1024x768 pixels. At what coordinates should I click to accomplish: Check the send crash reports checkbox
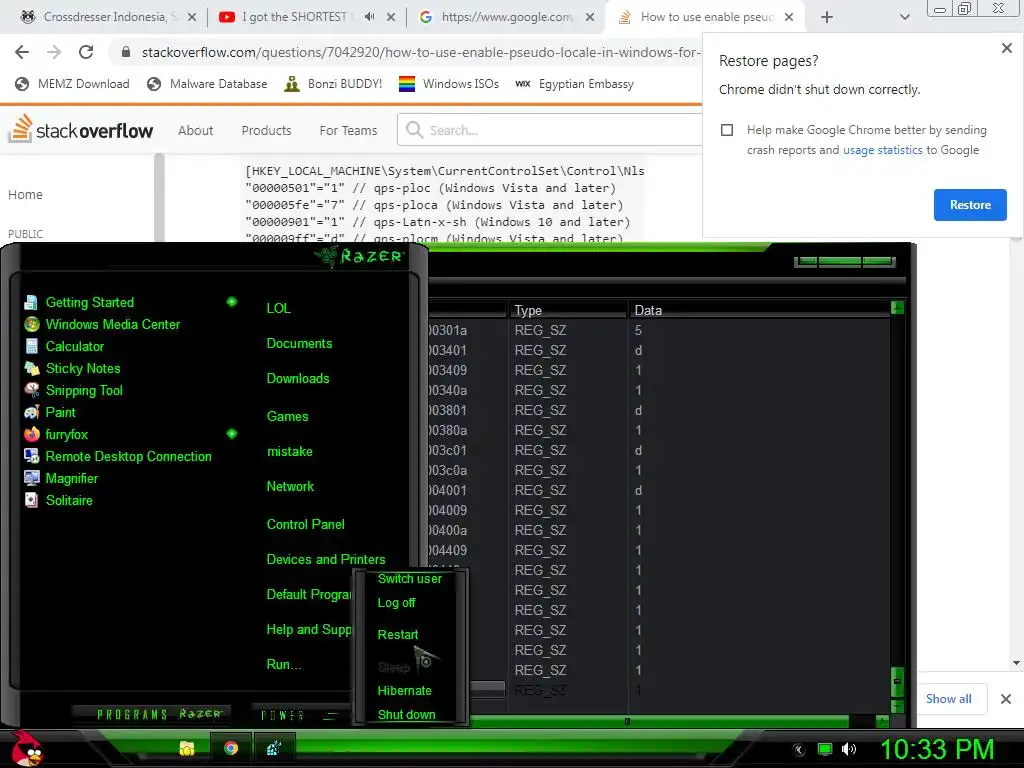pos(727,130)
